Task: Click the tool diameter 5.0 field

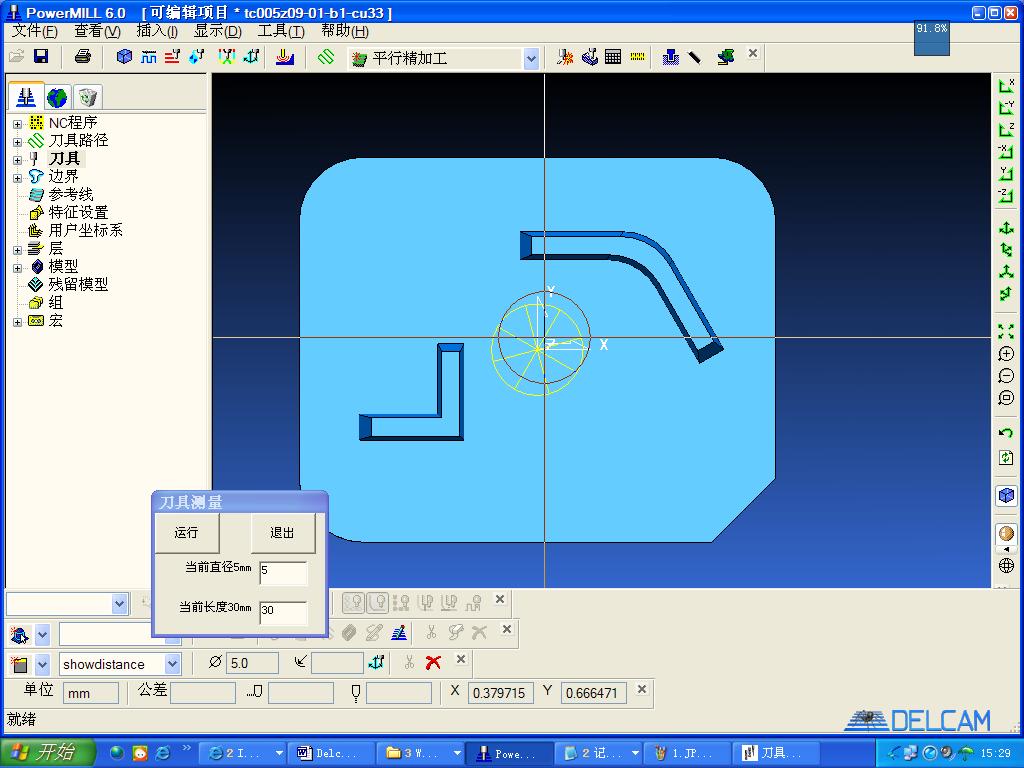Action: (x=252, y=664)
